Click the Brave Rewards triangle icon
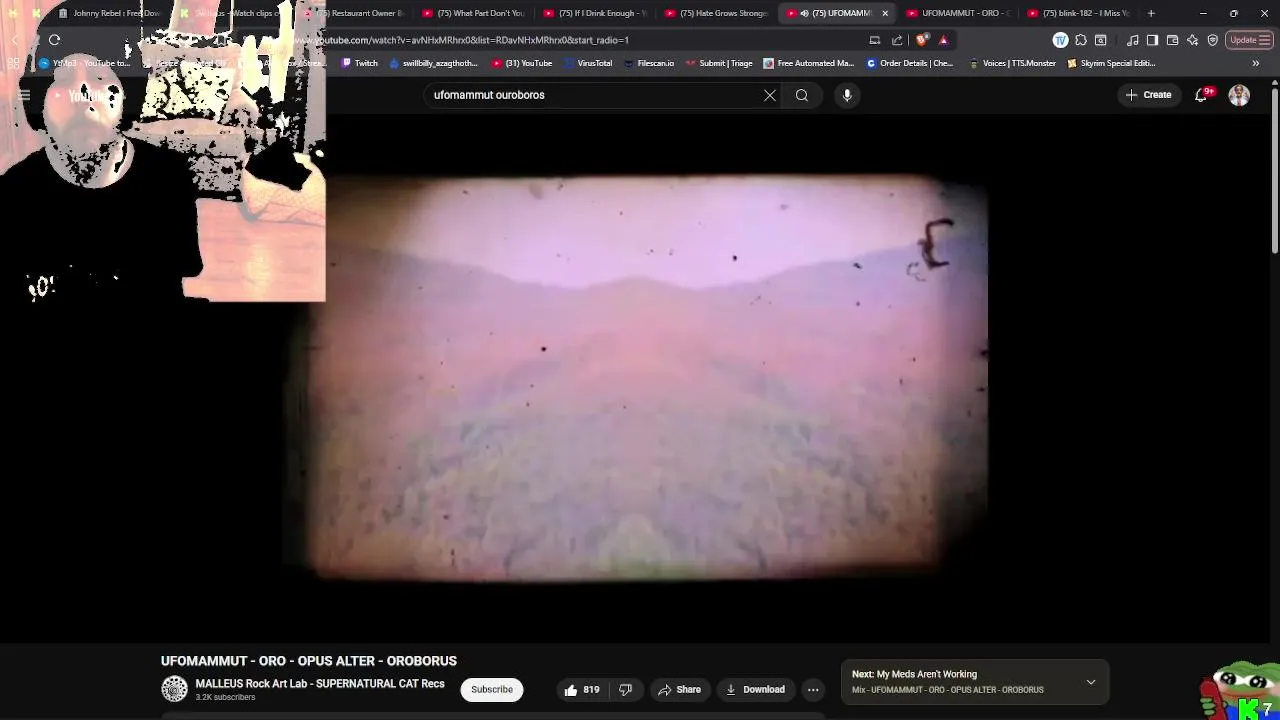The height and width of the screenshot is (720, 1280). coord(943,40)
